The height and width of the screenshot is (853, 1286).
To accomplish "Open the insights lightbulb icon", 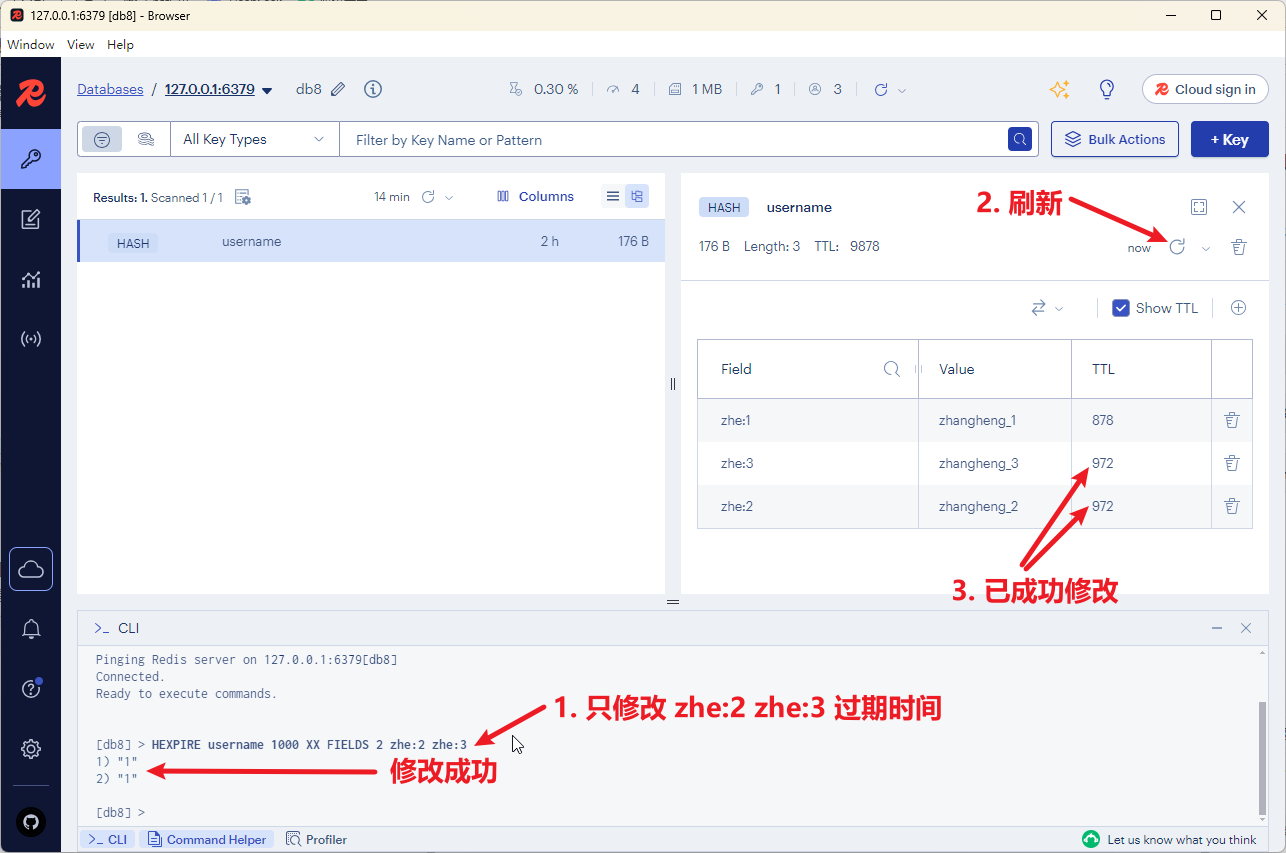I will coord(1107,89).
